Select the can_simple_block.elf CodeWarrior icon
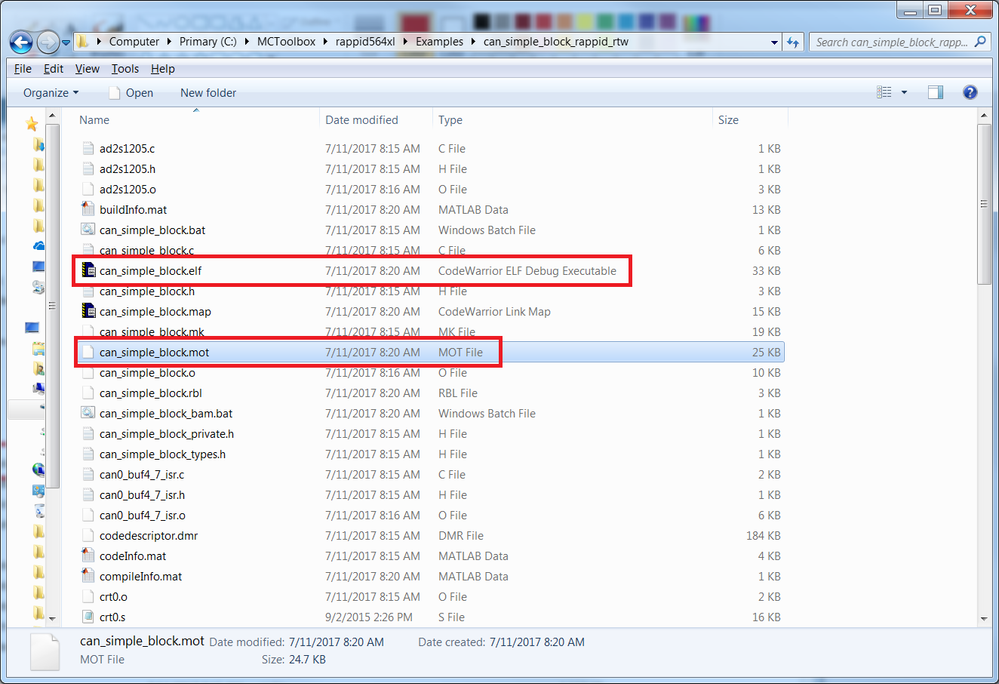Image resolution: width=999 pixels, height=684 pixels. [x=89, y=271]
